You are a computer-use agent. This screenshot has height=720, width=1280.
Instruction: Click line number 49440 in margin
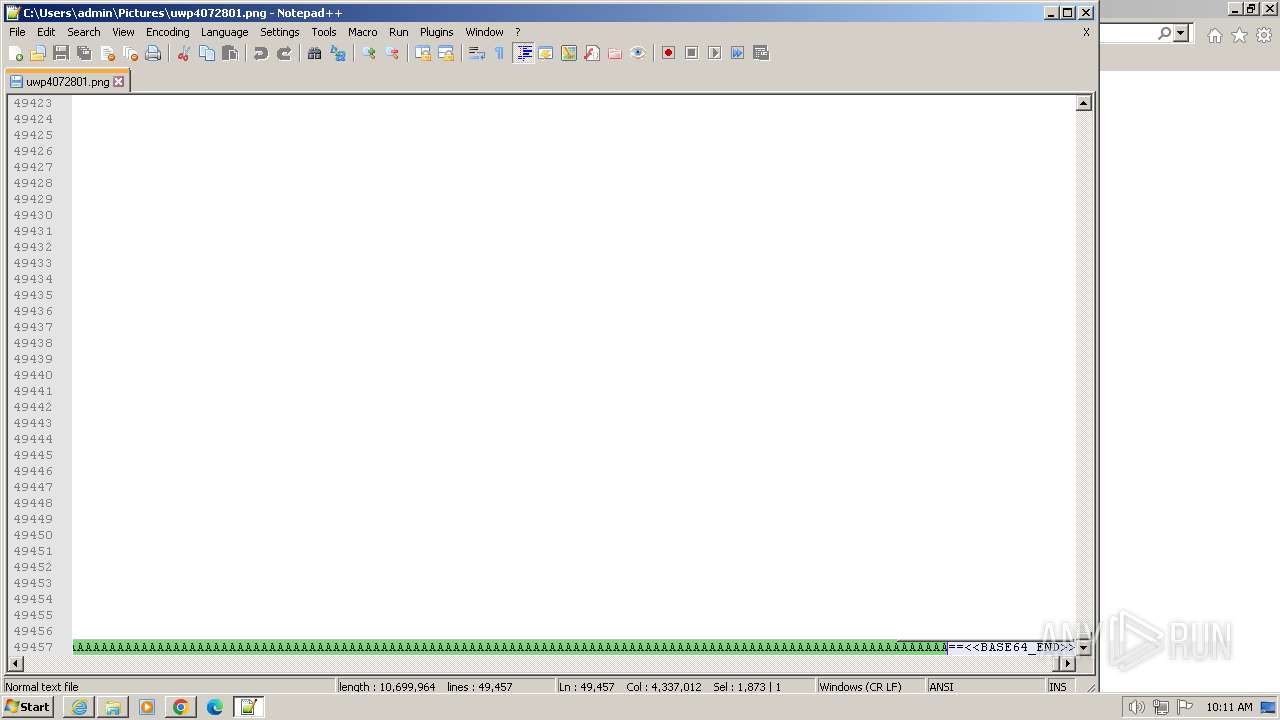[33, 375]
